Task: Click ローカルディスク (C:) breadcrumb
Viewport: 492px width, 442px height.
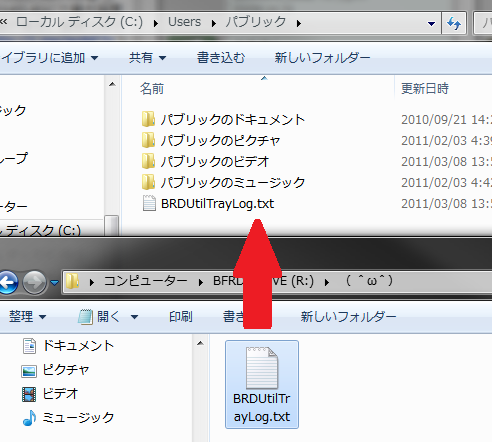Action: tap(79, 22)
